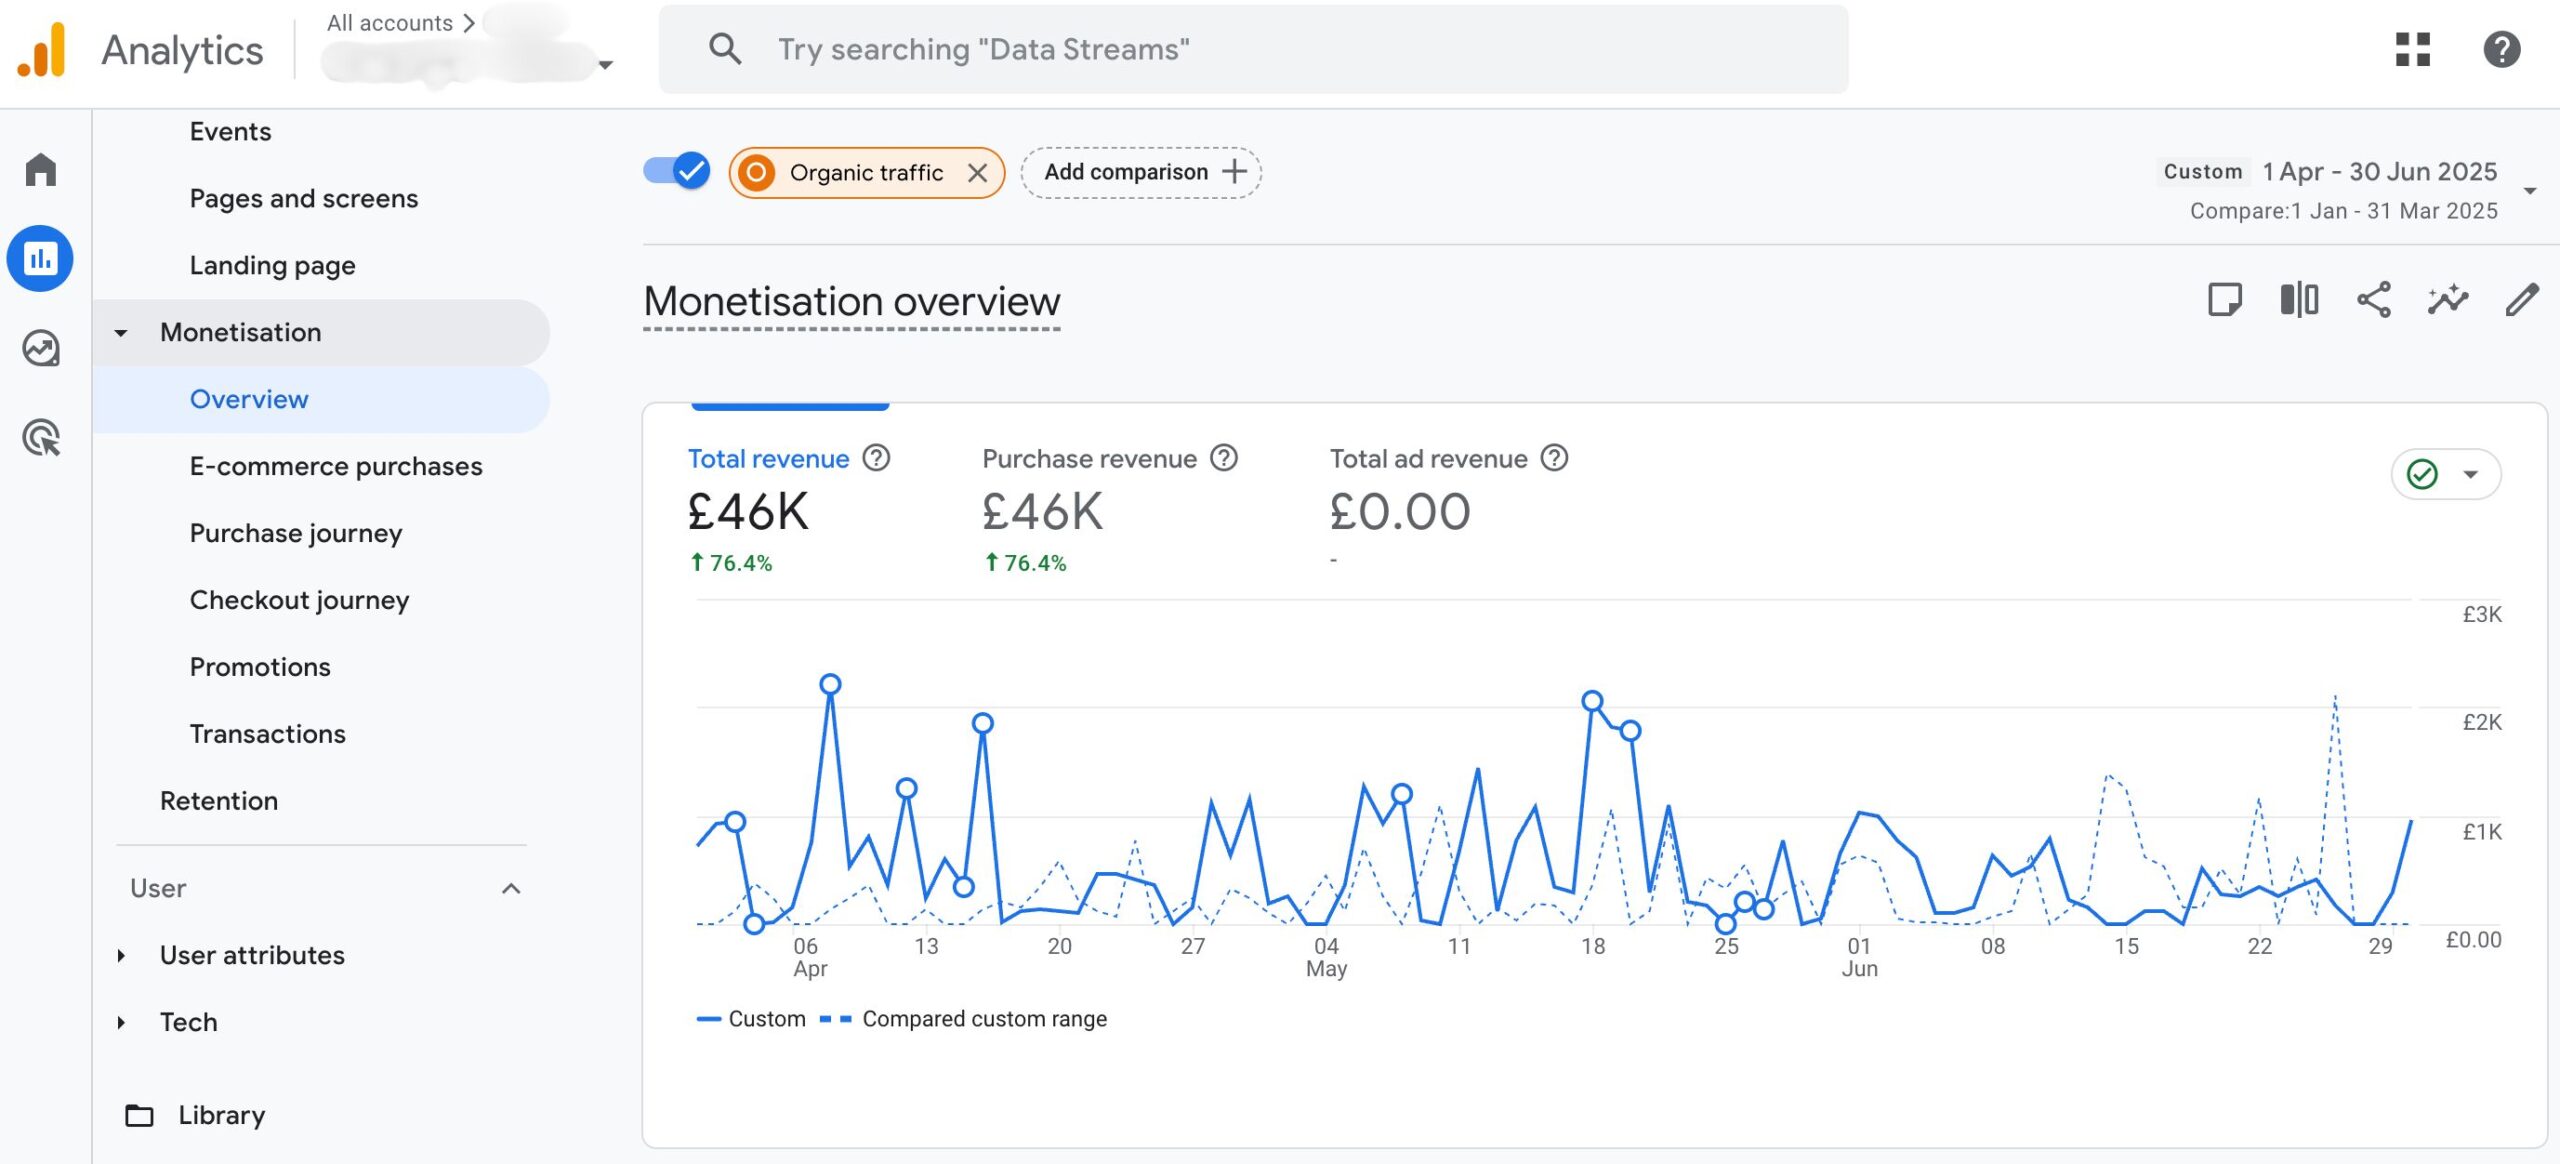This screenshot has height=1164, width=2560.
Task: Open the Insights sparkline icon
Action: pyautogui.click(x=2447, y=300)
